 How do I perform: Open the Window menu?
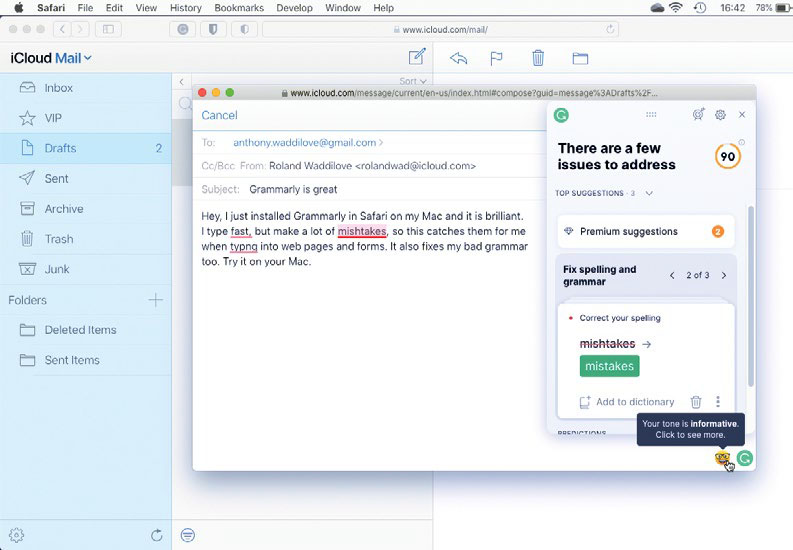coord(343,8)
